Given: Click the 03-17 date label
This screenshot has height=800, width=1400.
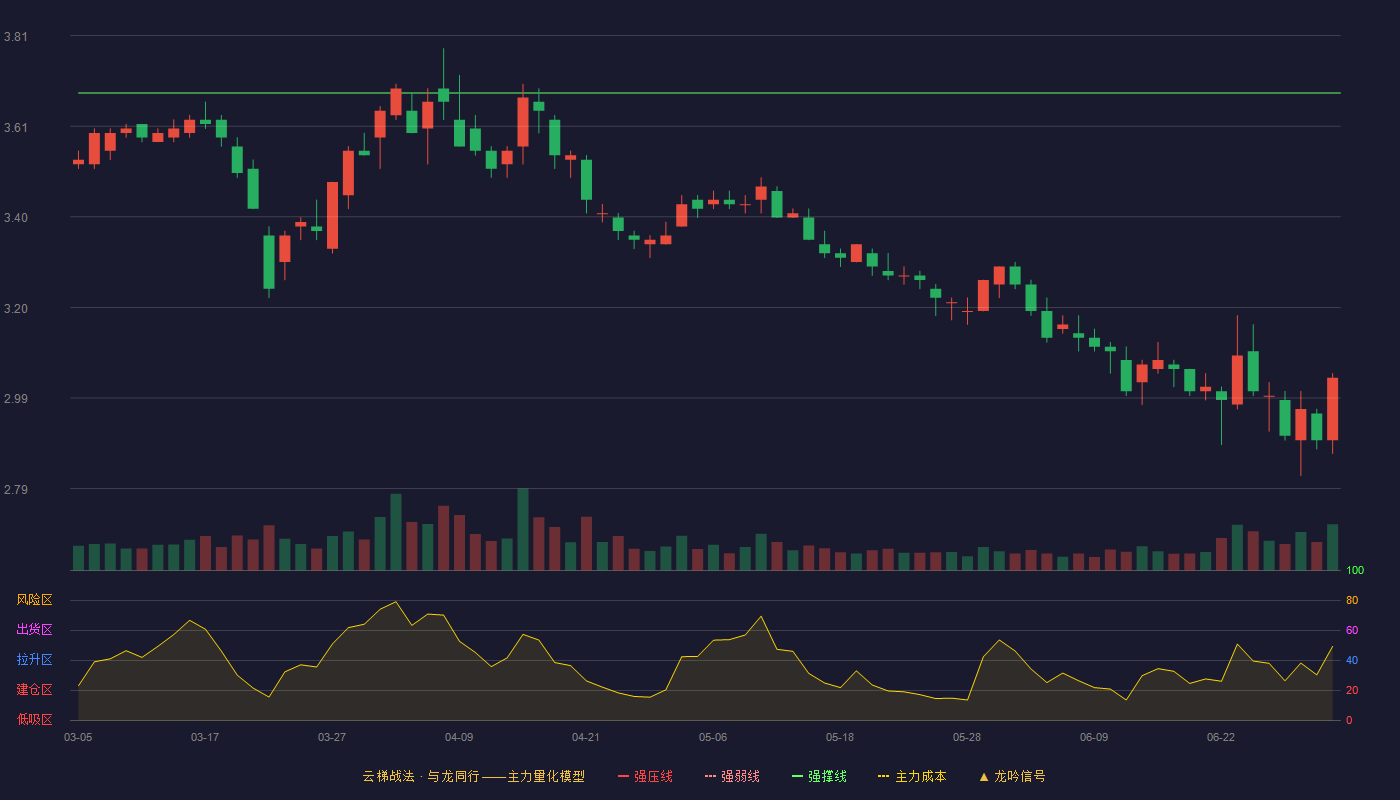Looking at the screenshot, I should pos(205,737).
